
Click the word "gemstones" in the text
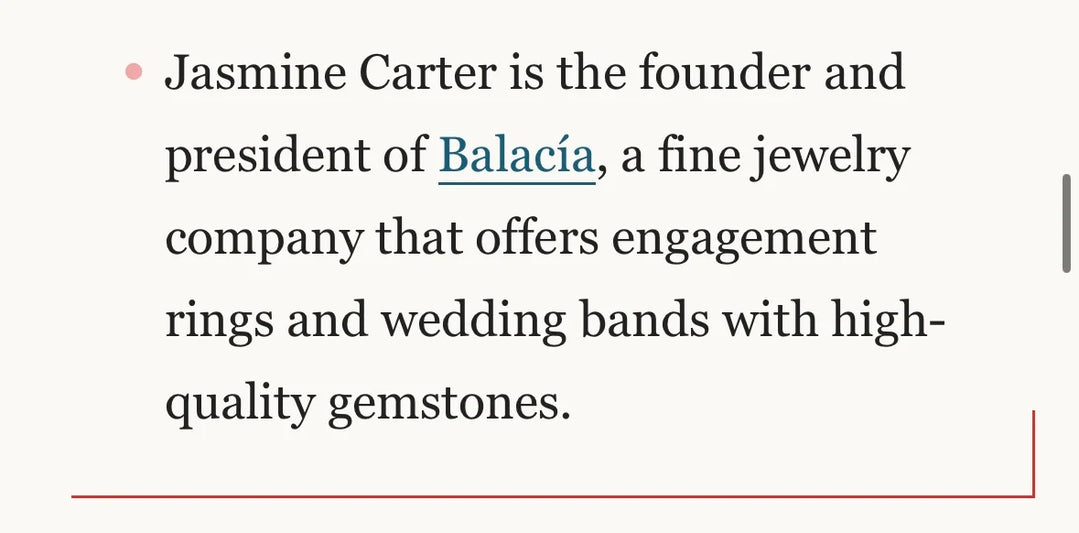(449, 404)
